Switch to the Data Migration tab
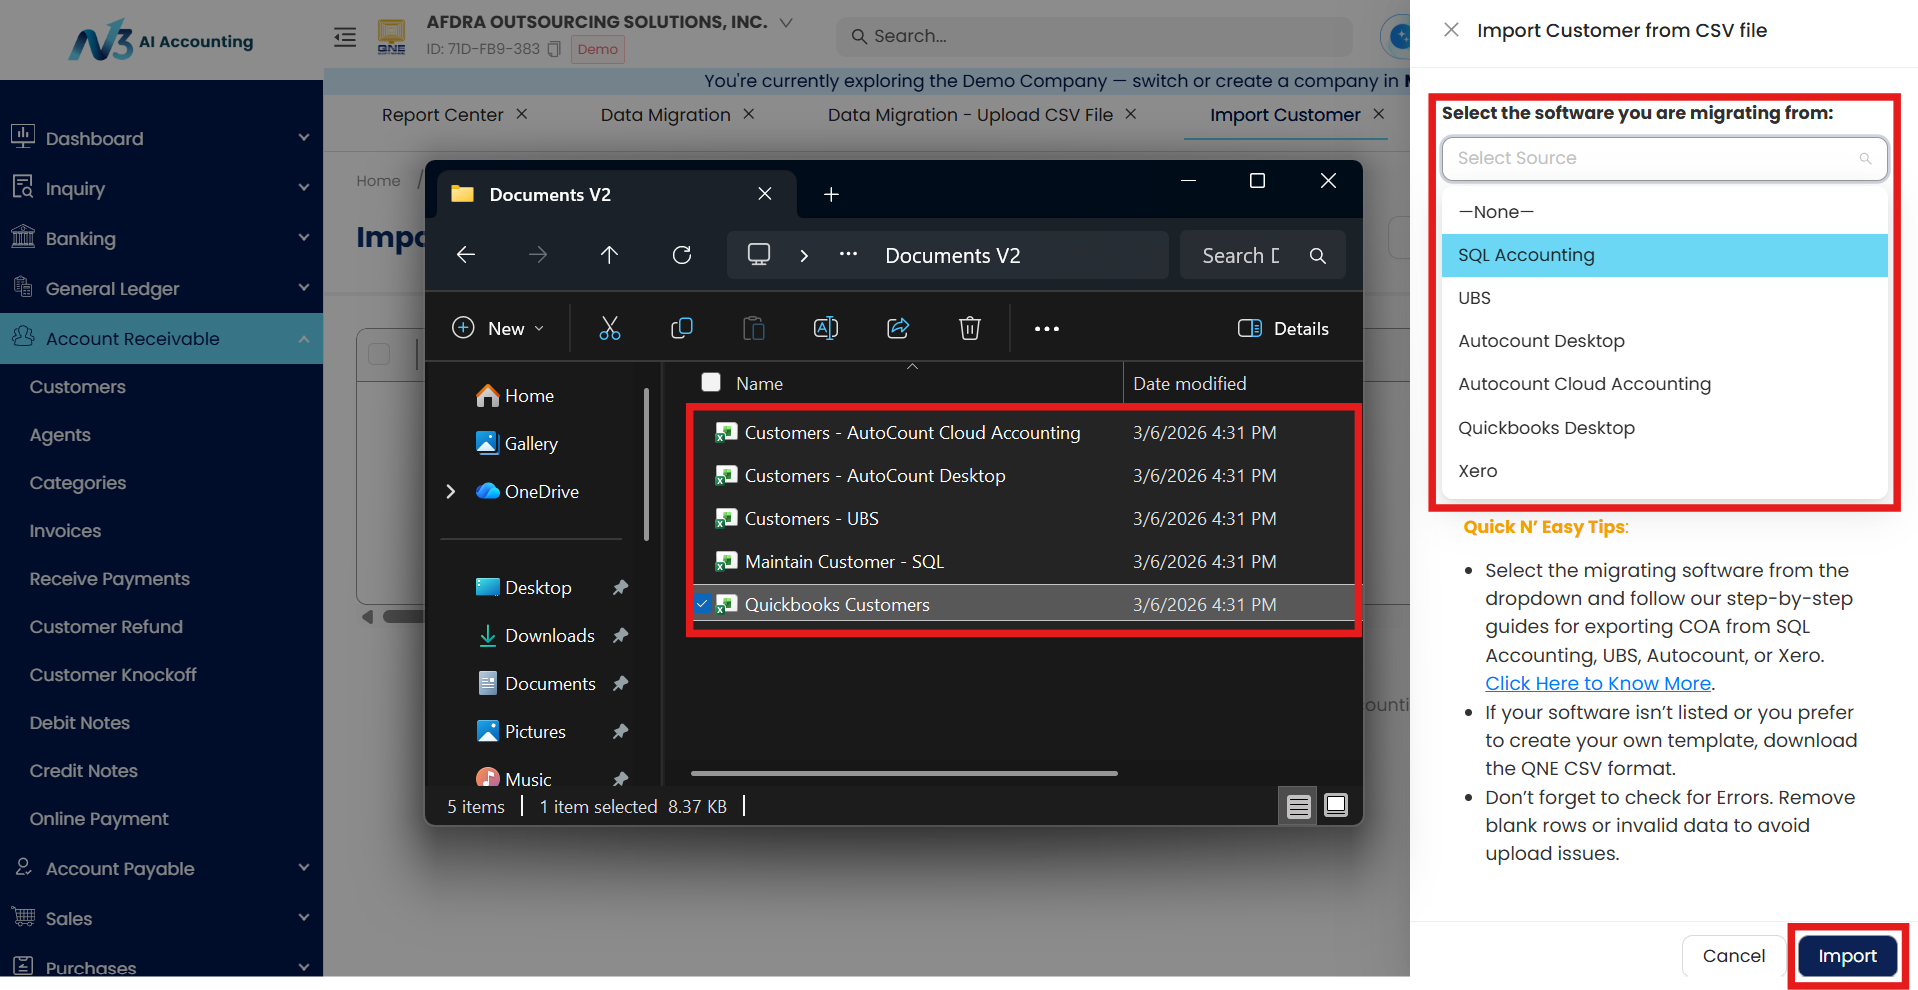 point(665,115)
